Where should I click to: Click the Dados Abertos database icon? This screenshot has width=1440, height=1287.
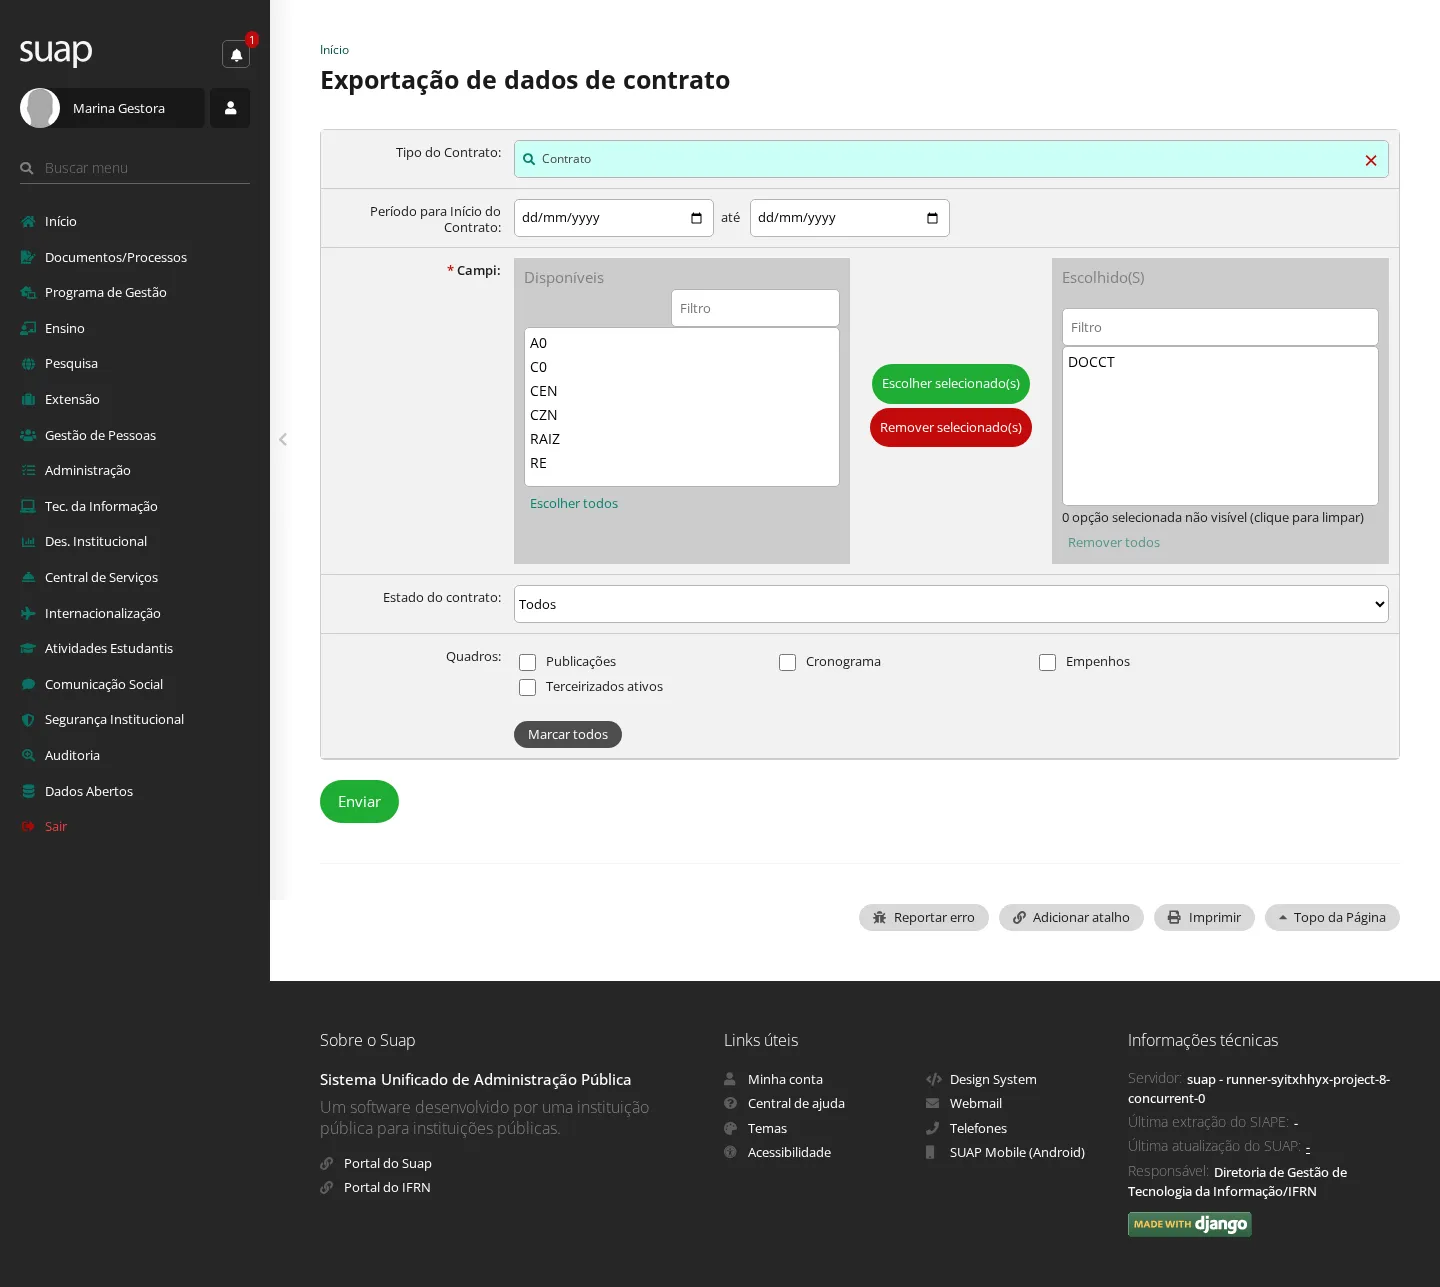point(28,791)
